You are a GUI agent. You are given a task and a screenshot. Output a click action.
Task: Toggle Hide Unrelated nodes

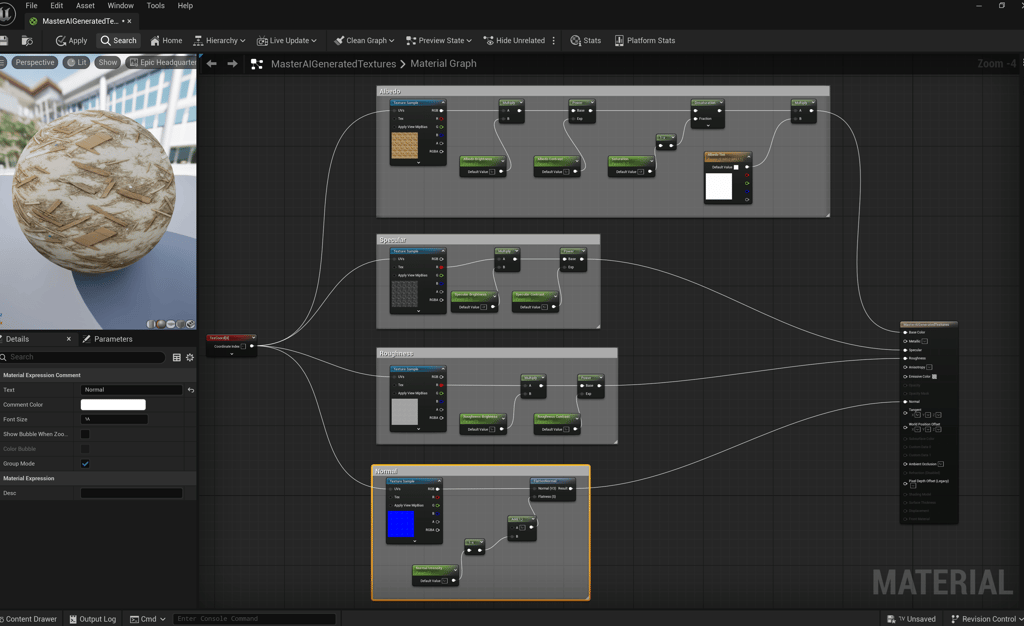click(x=514, y=41)
